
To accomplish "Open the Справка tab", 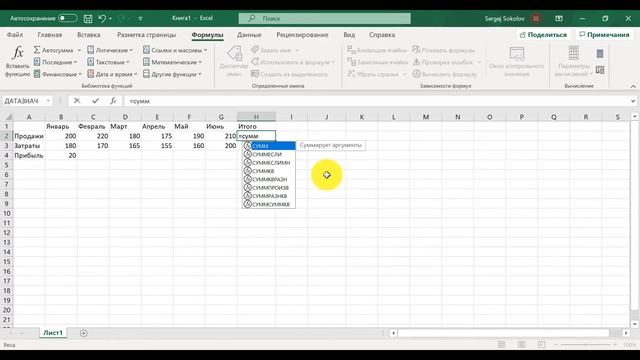I will (x=382, y=35).
